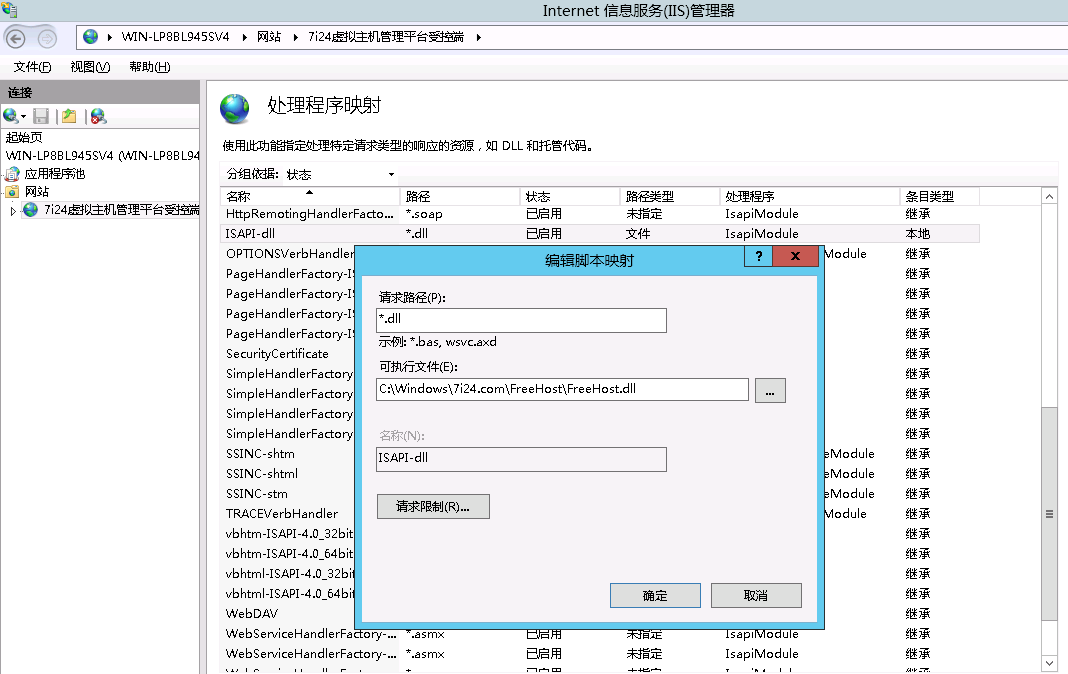This screenshot has height=674, width=1068.
Task: Open the dropdown arrow after WIN-LP8BL945SV4 in address bar
Action: (239, 37)
